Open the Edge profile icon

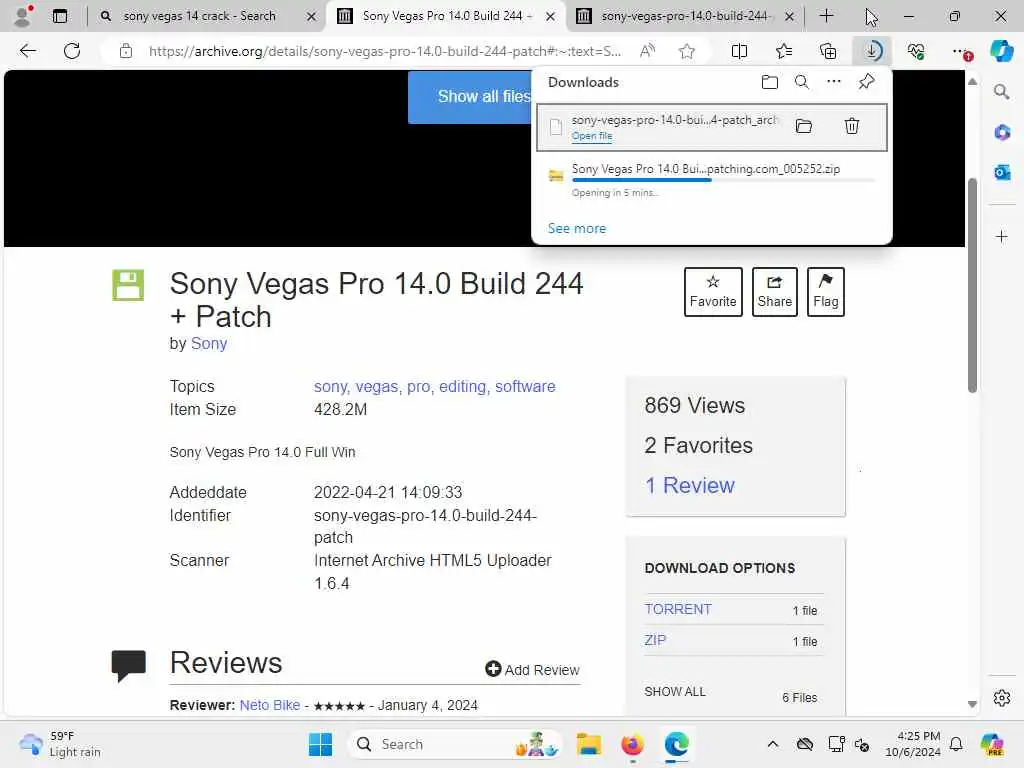click(23, 15)
